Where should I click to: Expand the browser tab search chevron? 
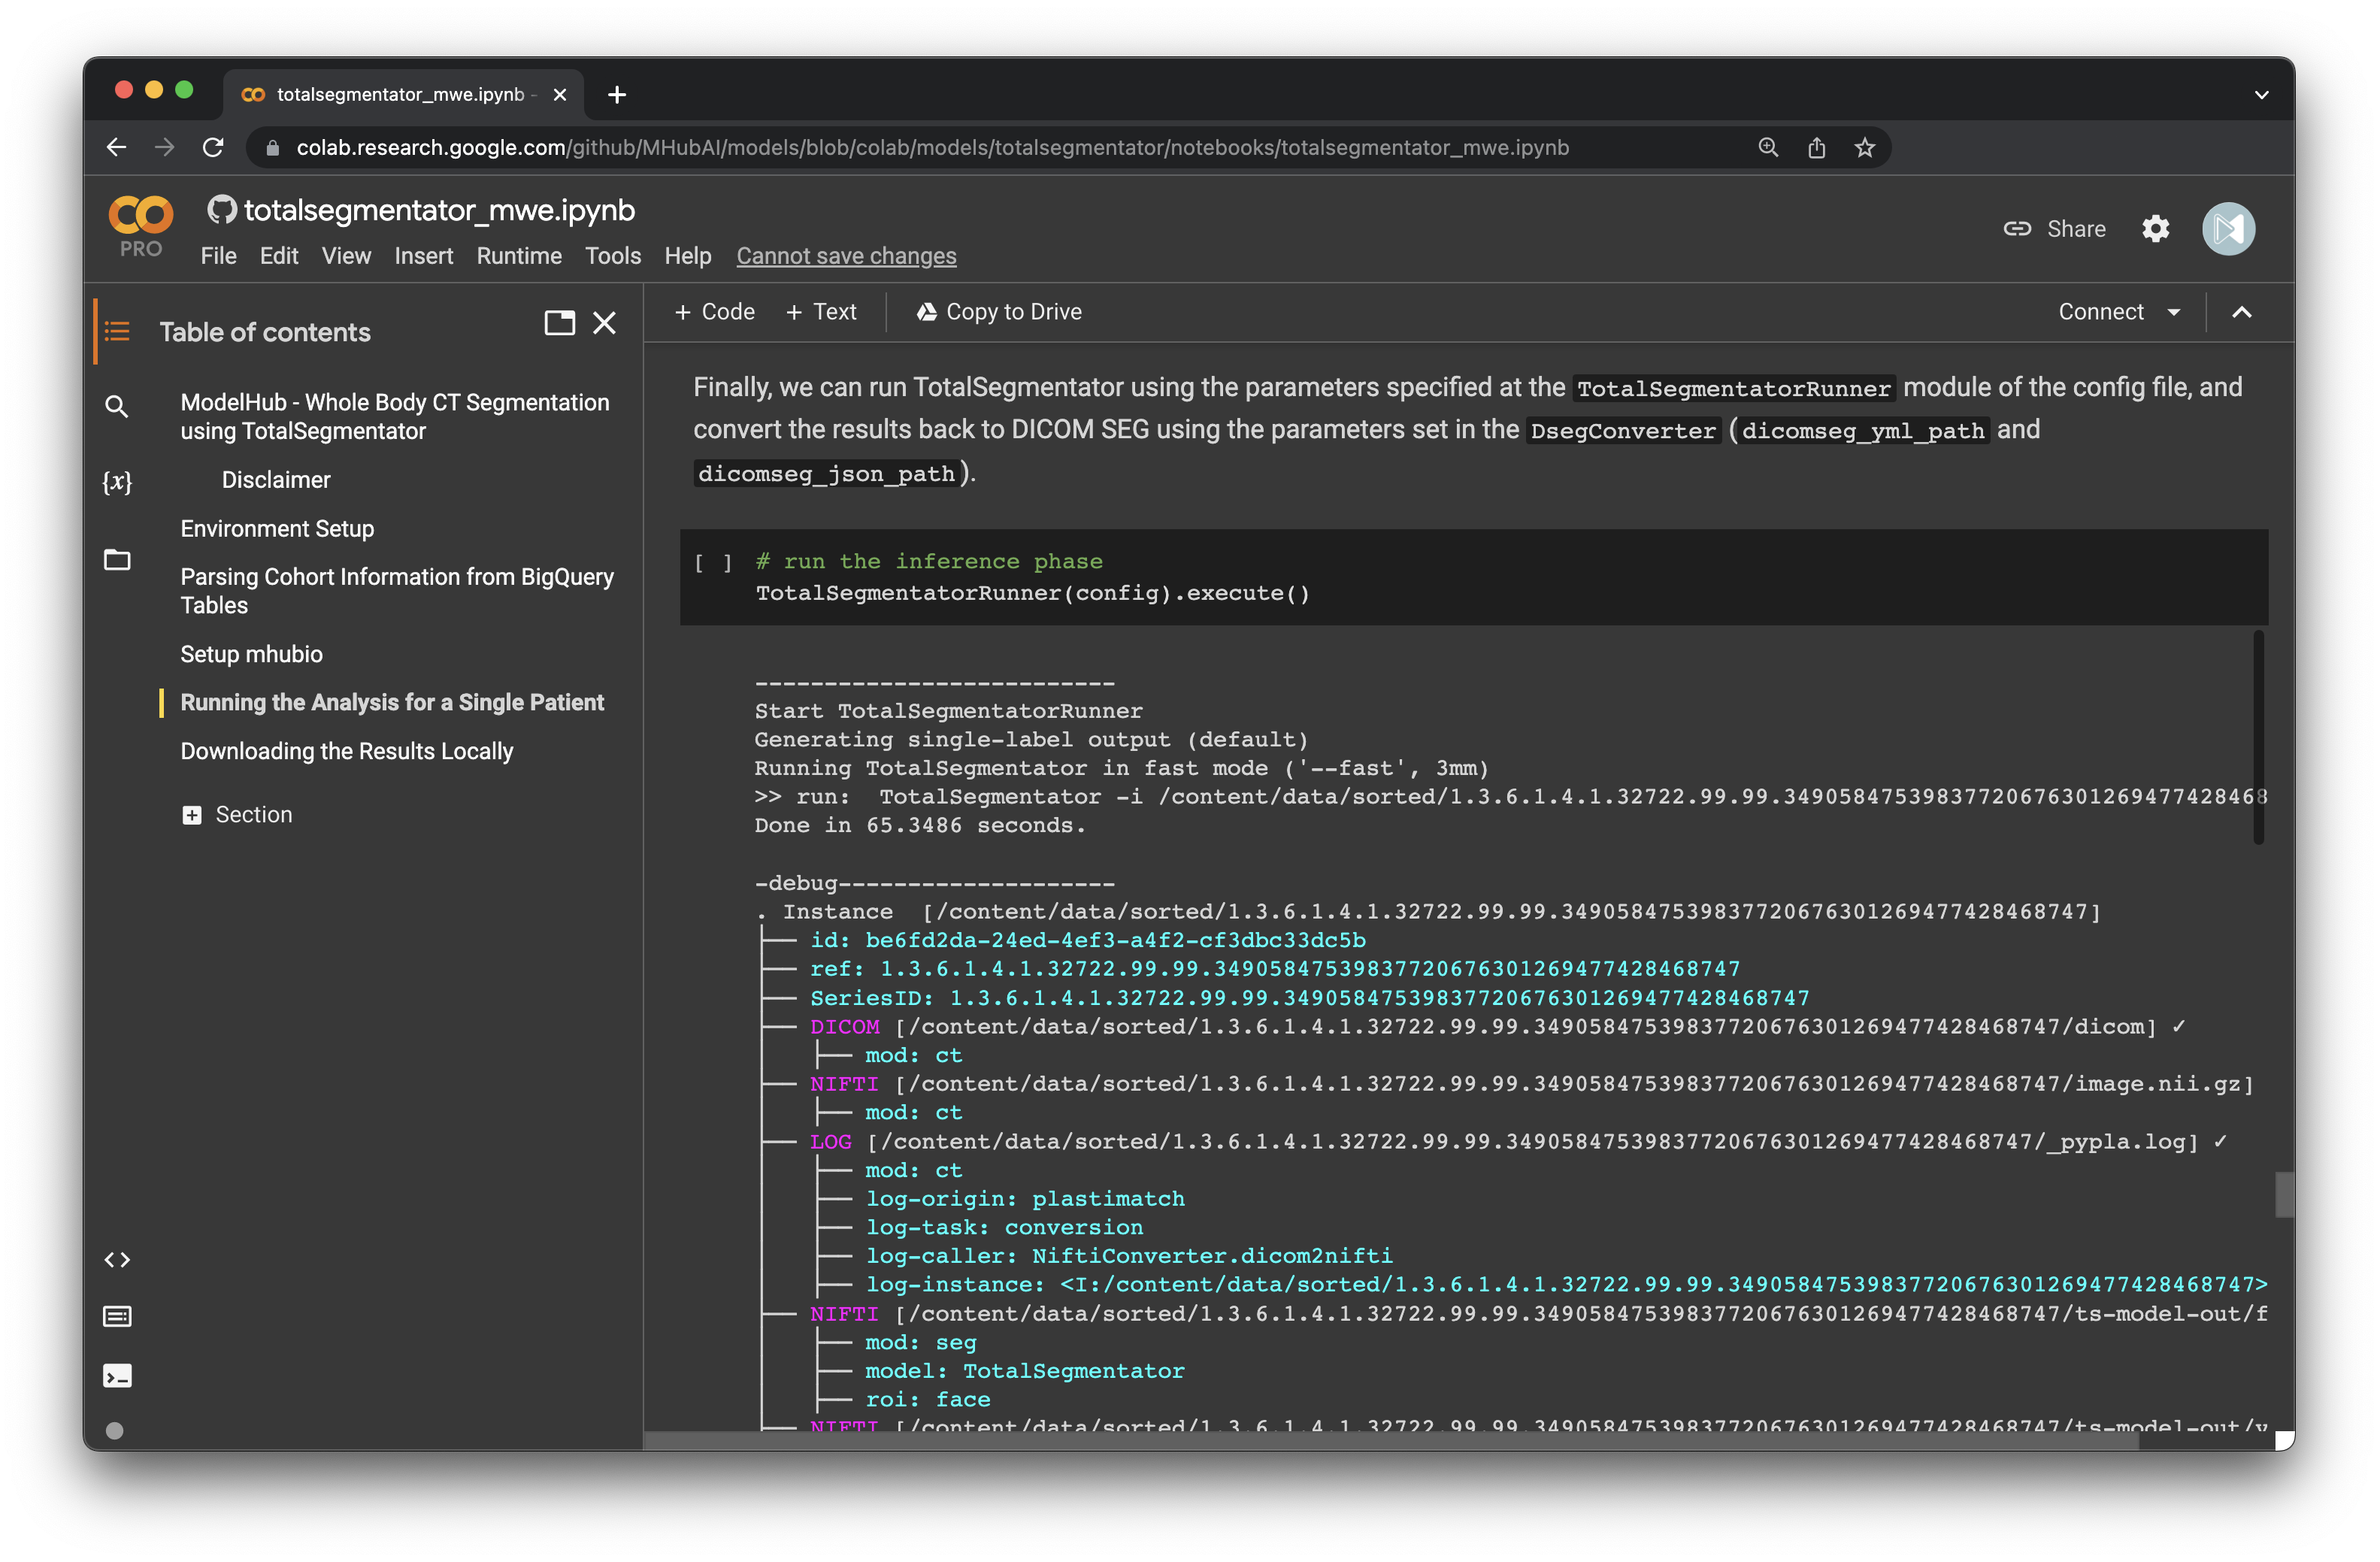coord(2261,95)
